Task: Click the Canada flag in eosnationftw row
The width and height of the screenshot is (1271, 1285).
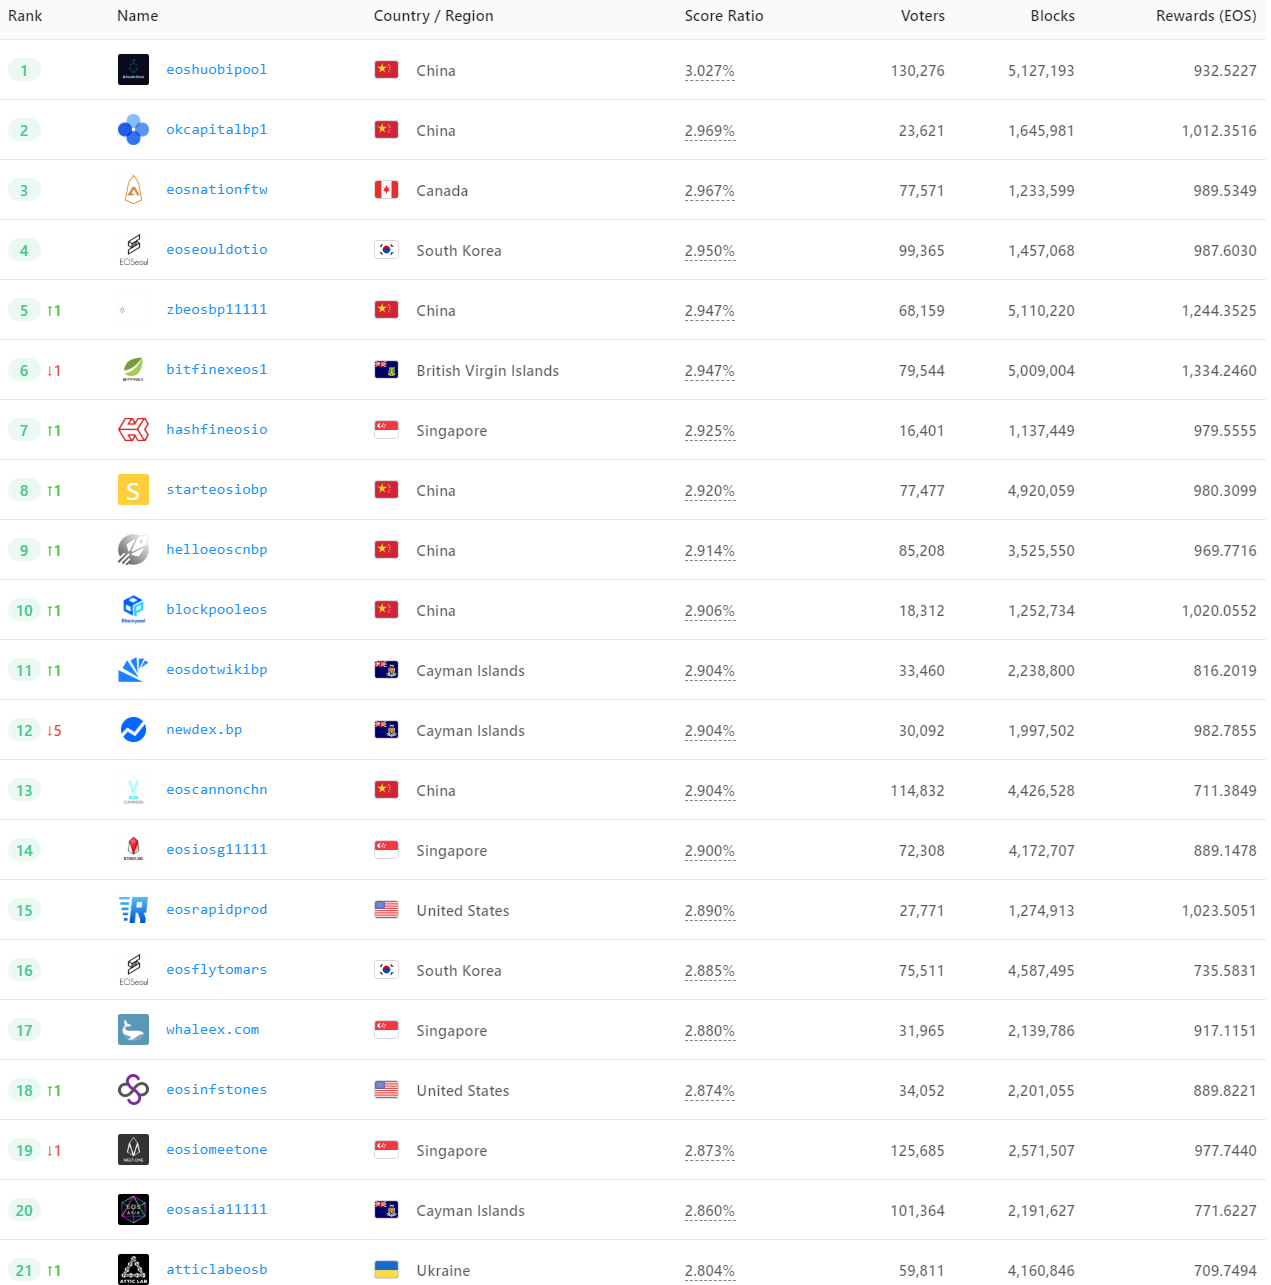Action: [x=386, y=190]
